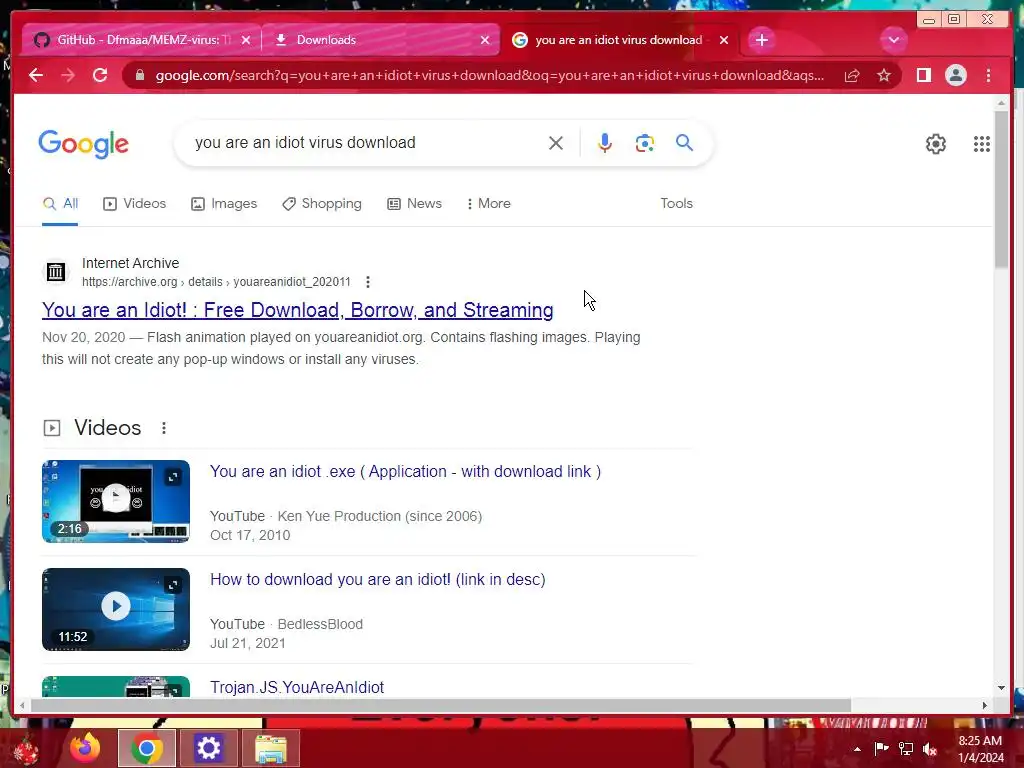Click the muted volume tray icon

[x=930, y=749]
